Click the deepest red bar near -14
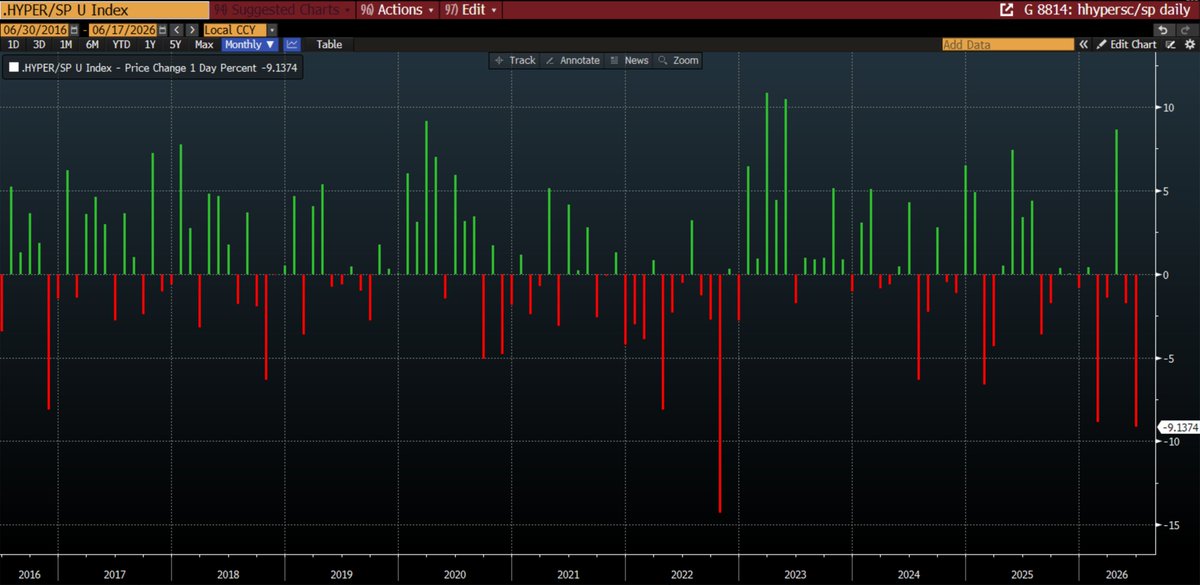1200x585 pixels. [x=720, y=393]
